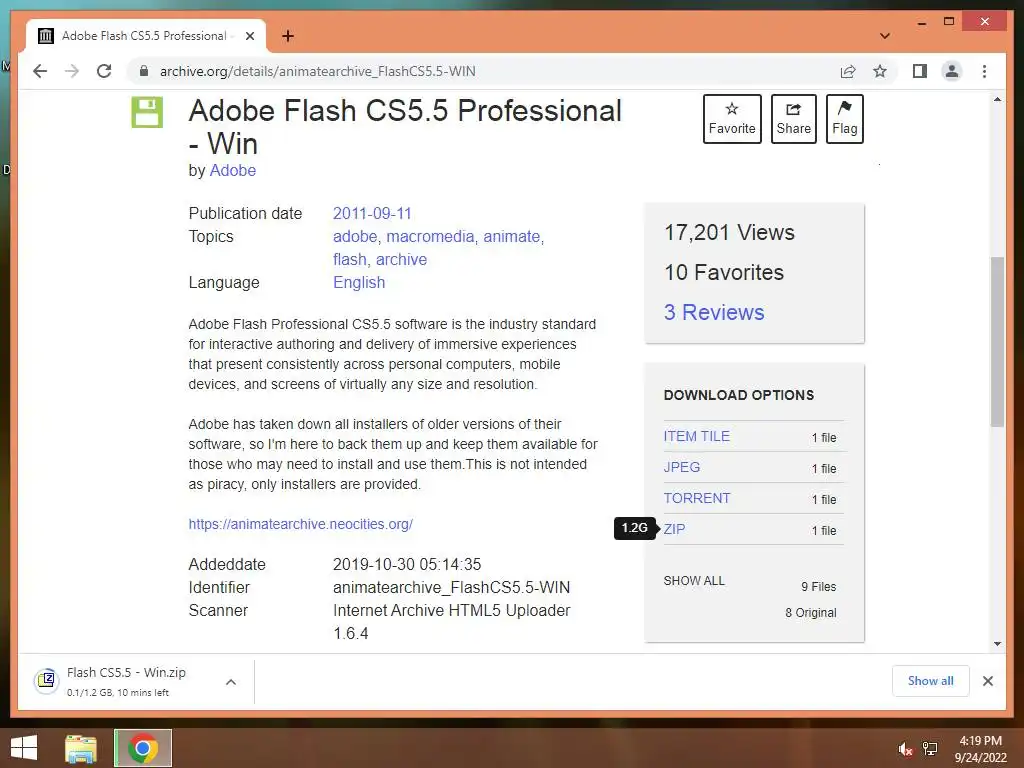Image resolution: width=1024 pixels, height=768 pixels.
Task: Open the archive topic link
Action: click(x=401, y=259)
